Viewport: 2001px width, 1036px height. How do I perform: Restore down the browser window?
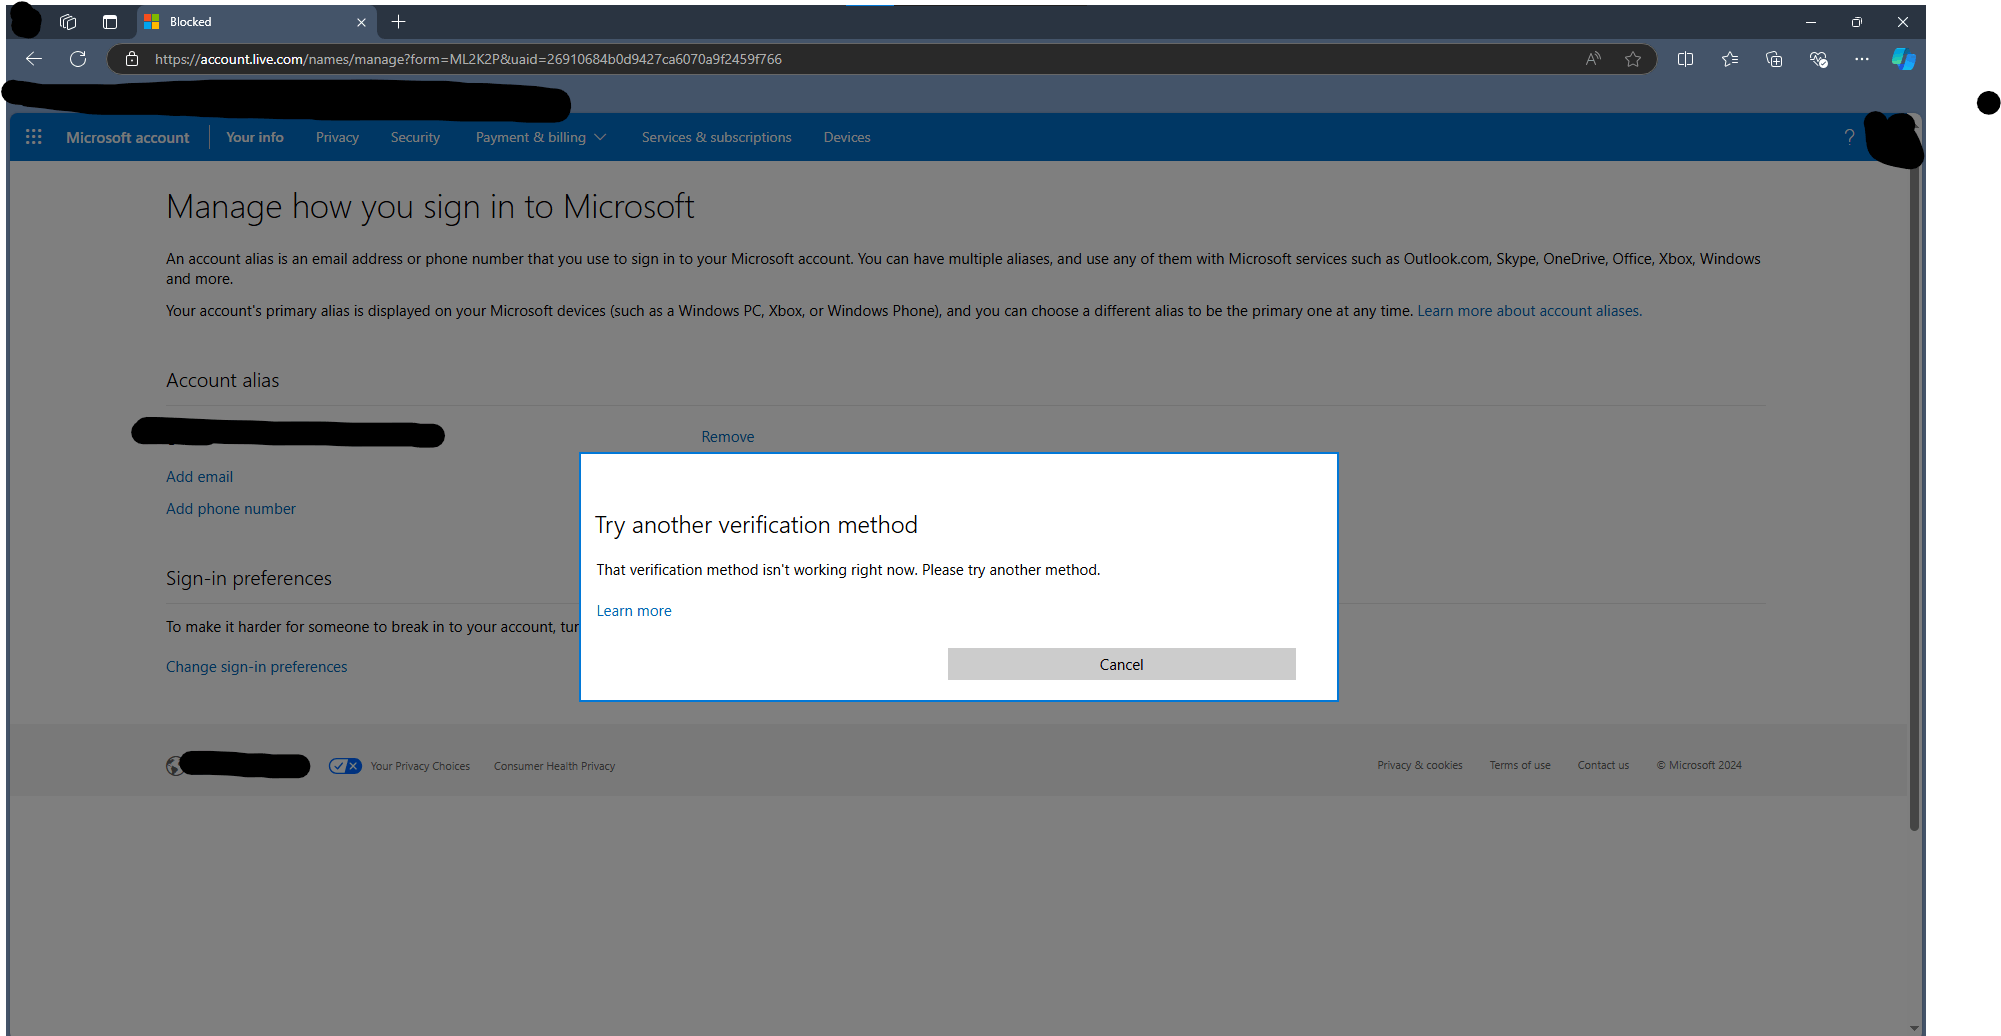(1857, 22)
